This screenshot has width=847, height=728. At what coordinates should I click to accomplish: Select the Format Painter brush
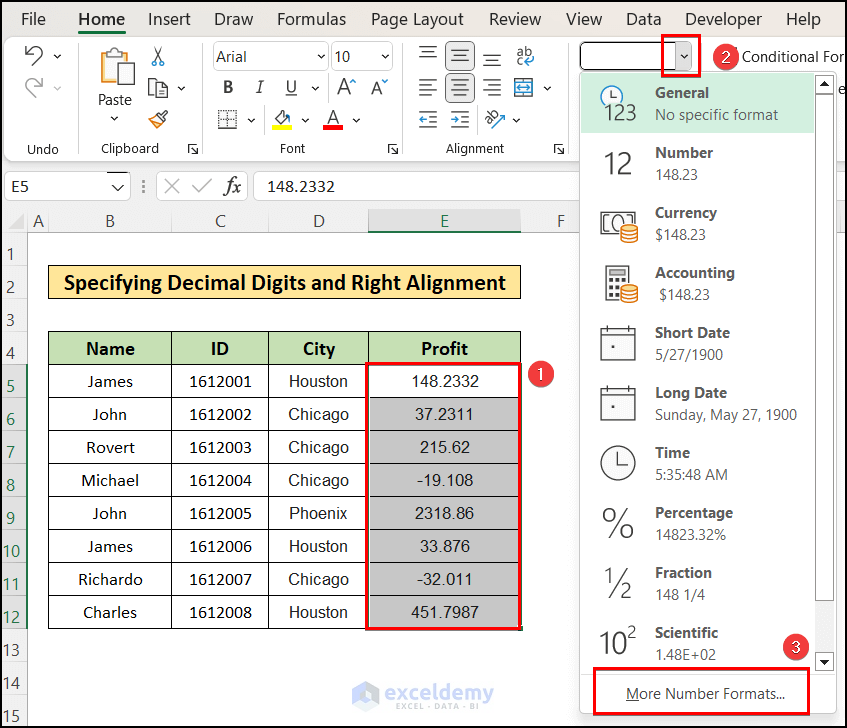(x=158, y=119)
